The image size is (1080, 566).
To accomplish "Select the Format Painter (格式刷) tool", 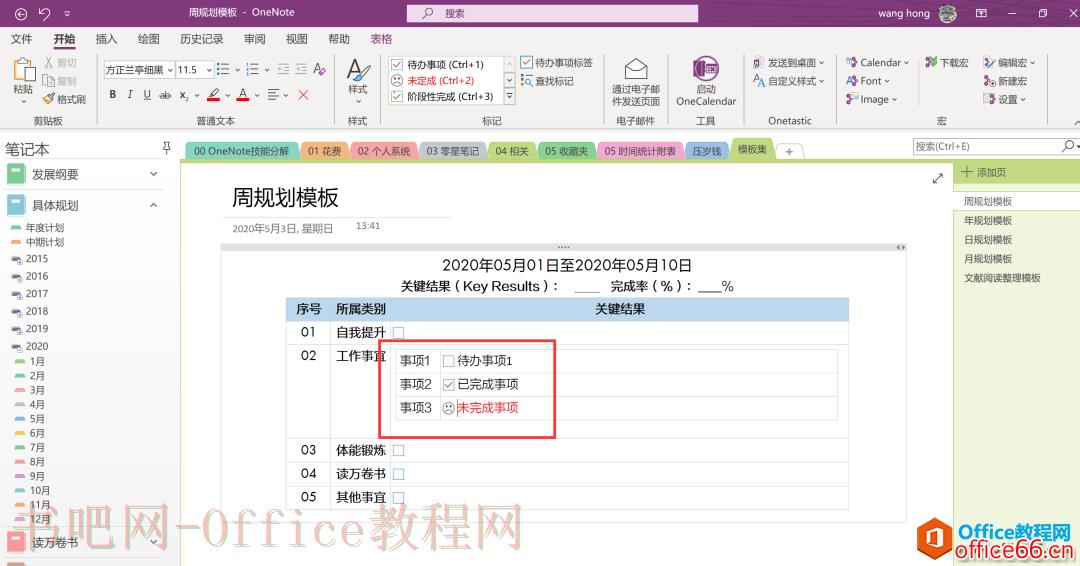I will pos(64,99).
